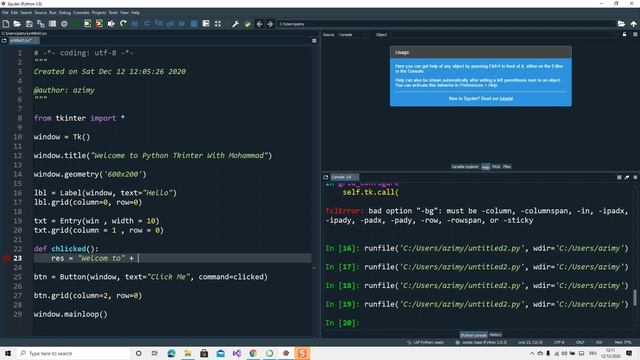The width and height of the screenshot is (640, 360).
Task: Click at the In [20] console prompt
Action: pyautogui.click(x=342, y=323)
